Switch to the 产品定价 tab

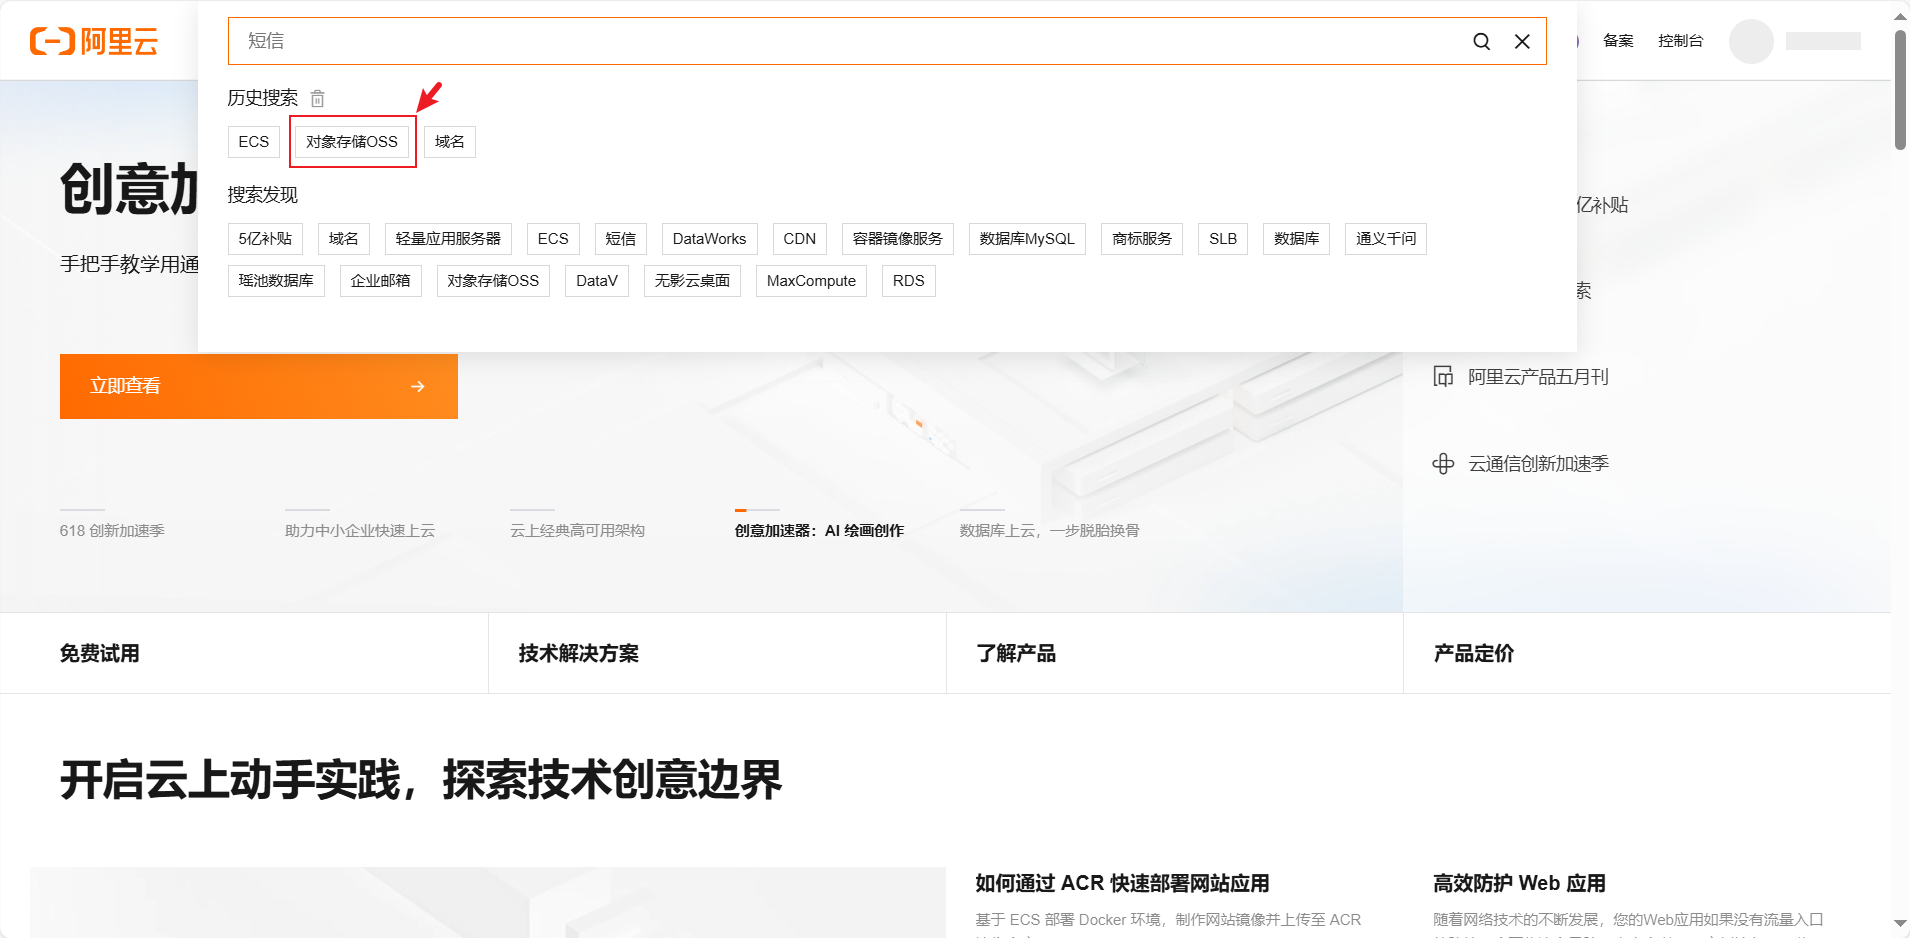pos(1472,653)
